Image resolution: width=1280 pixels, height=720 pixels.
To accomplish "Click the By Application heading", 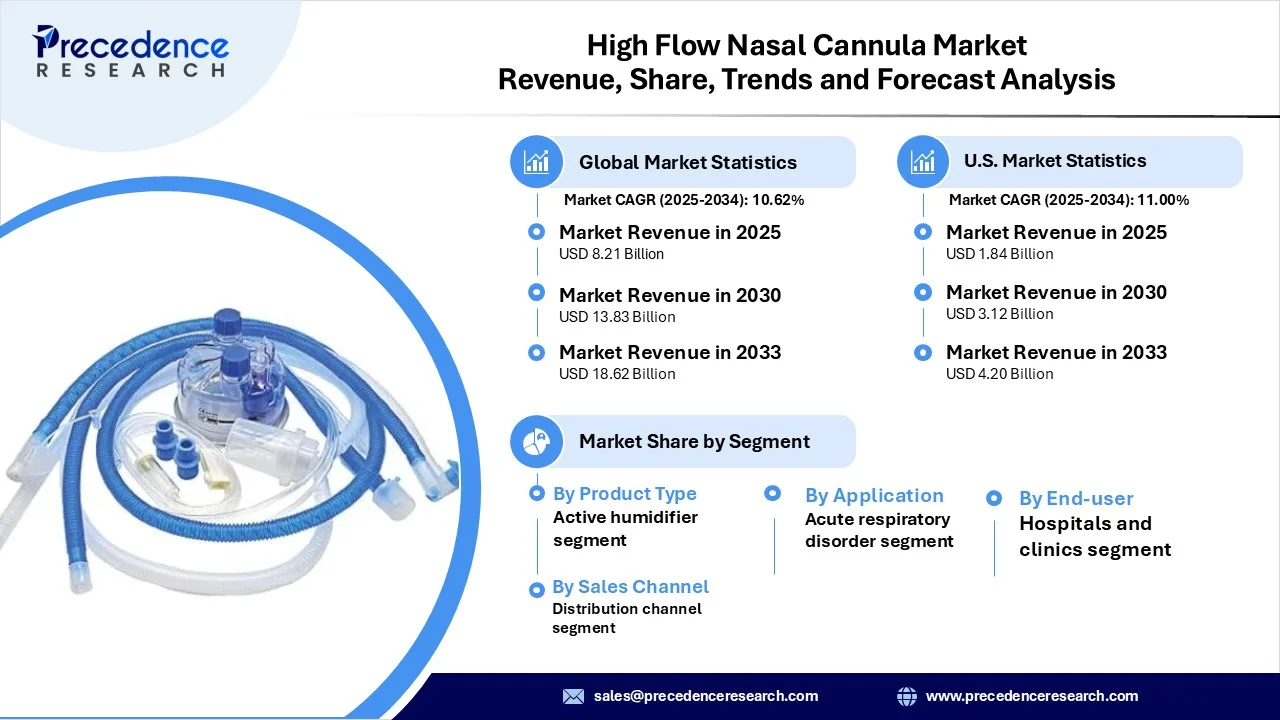I will (873, 496).
